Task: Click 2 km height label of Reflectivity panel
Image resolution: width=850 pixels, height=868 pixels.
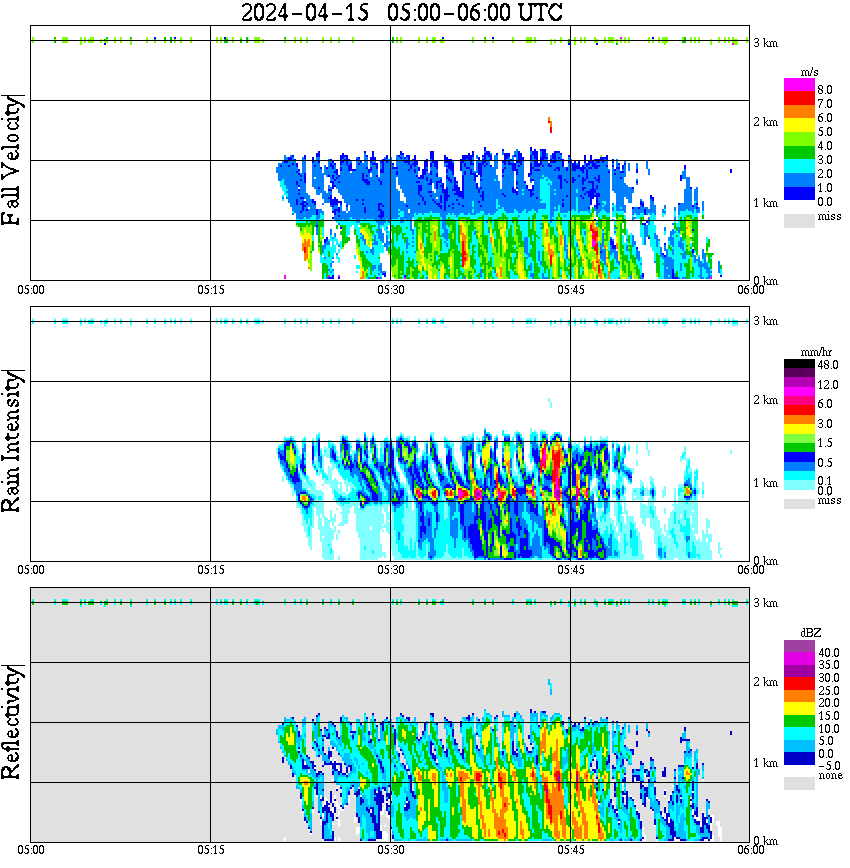Action: tap(766, 682)
